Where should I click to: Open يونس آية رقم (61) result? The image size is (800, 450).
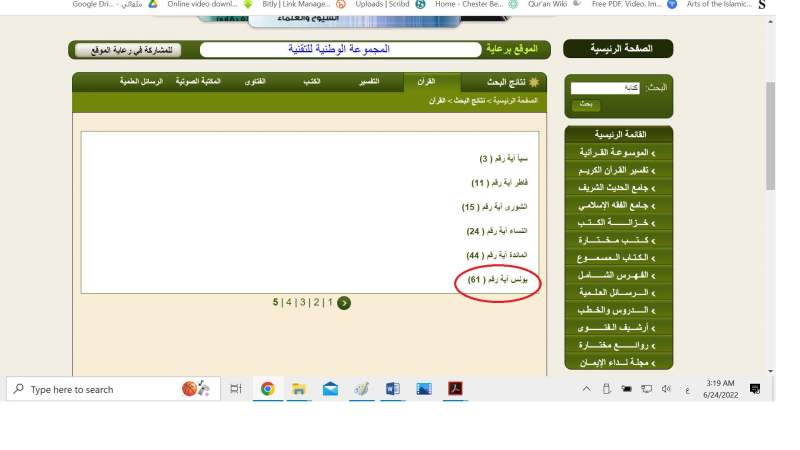tap(497, 280)
